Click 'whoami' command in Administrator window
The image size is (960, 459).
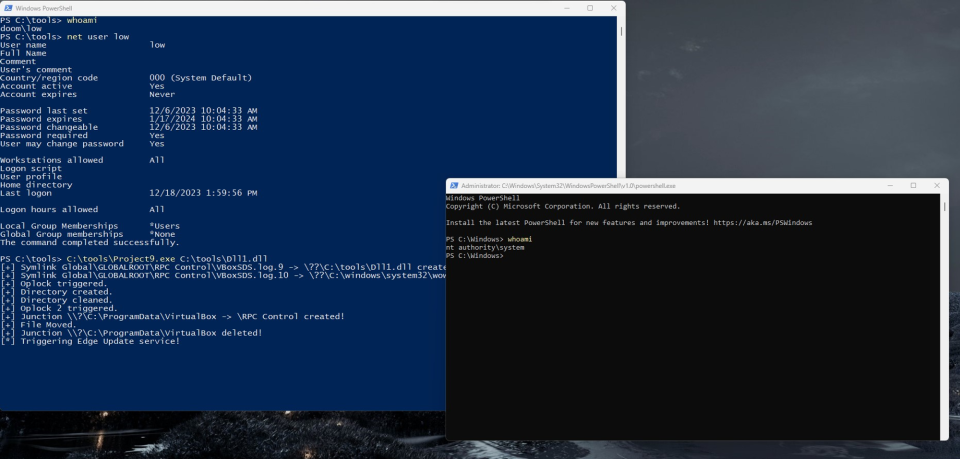tap(520, 239)
